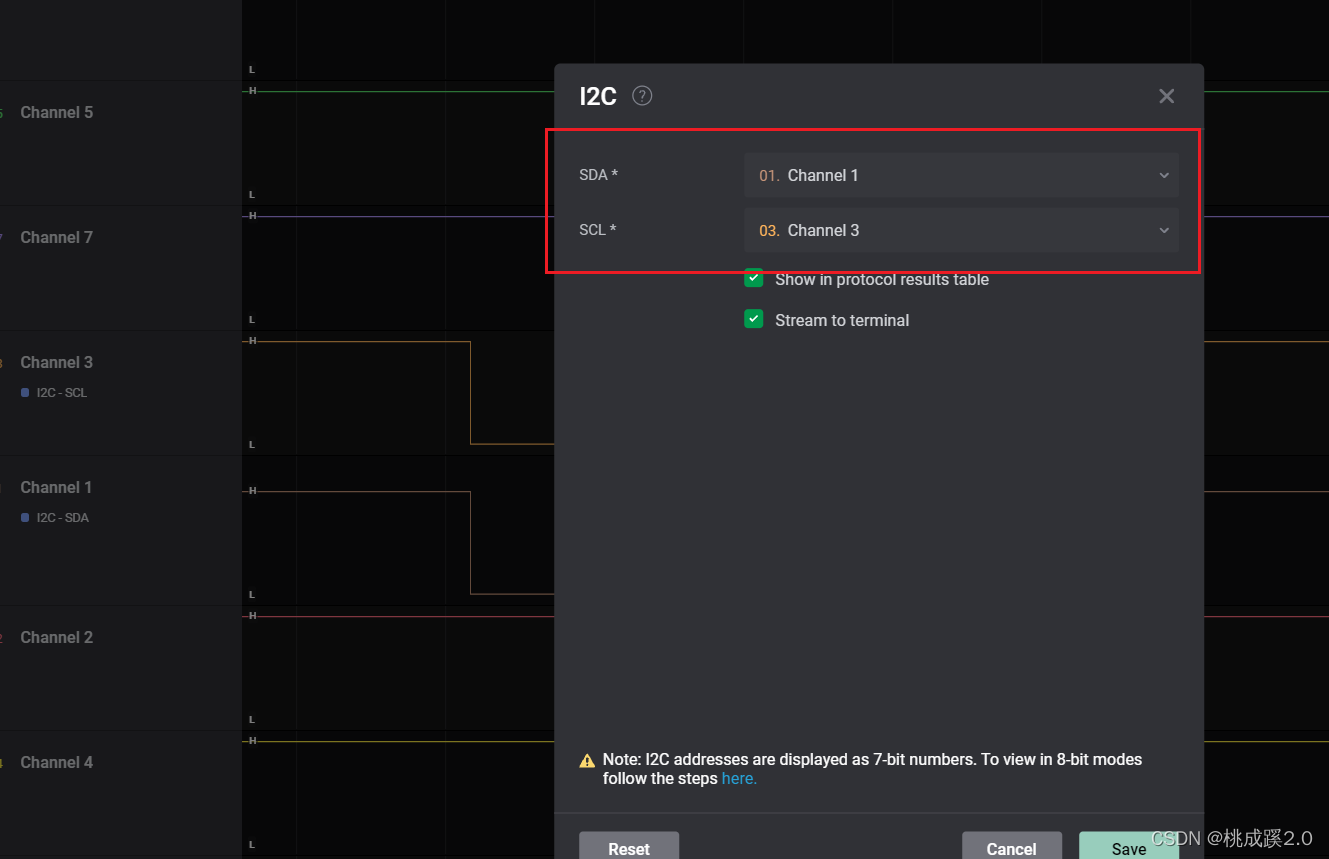The width and height of the screenshot is (1329, 859).
Task: Toggle Show in protocol results table checkbox
Action: tap(754, 278)
